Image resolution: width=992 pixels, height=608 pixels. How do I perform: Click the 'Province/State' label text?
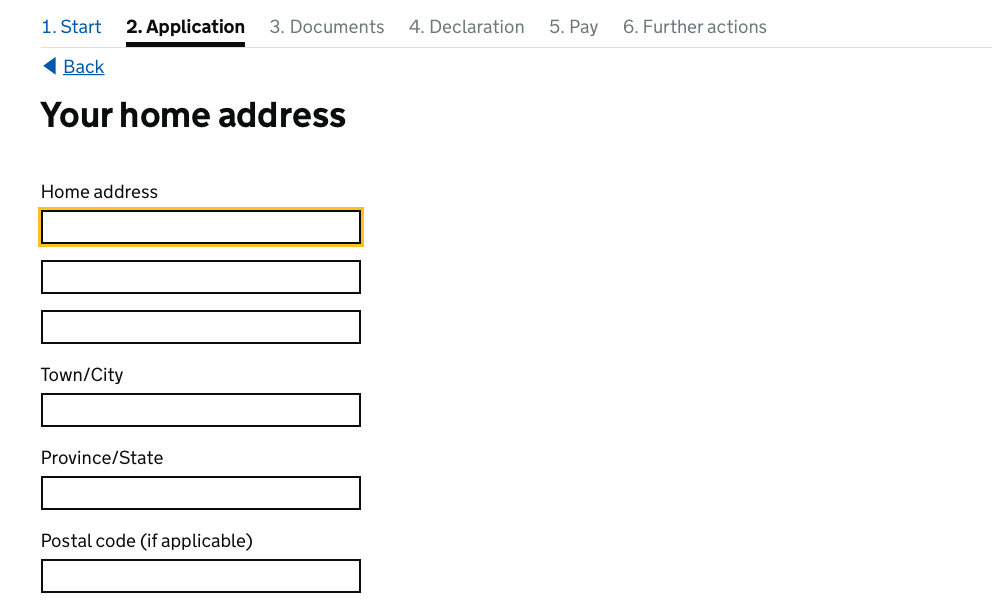pyautogui.click(x=102, y=457)
